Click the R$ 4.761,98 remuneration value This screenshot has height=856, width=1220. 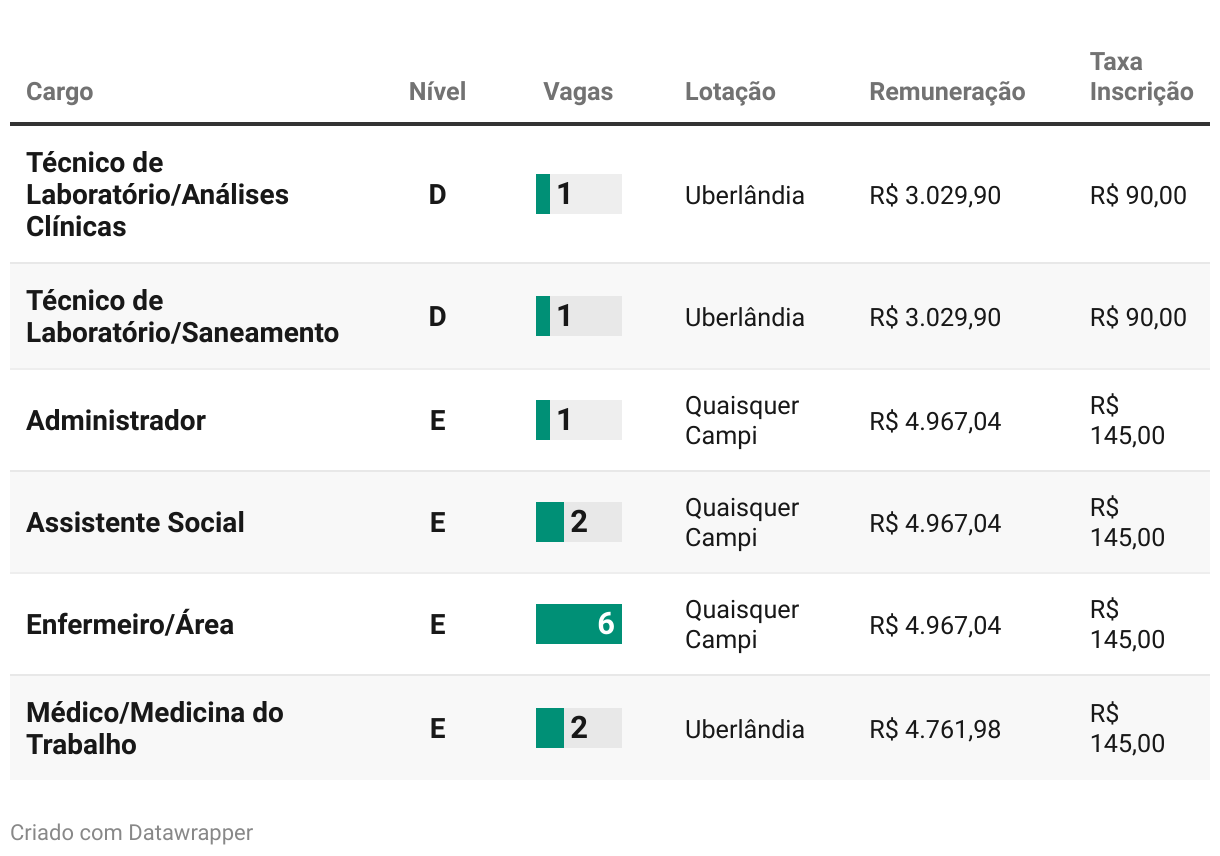pyautogui.click(x=935, y=729)
